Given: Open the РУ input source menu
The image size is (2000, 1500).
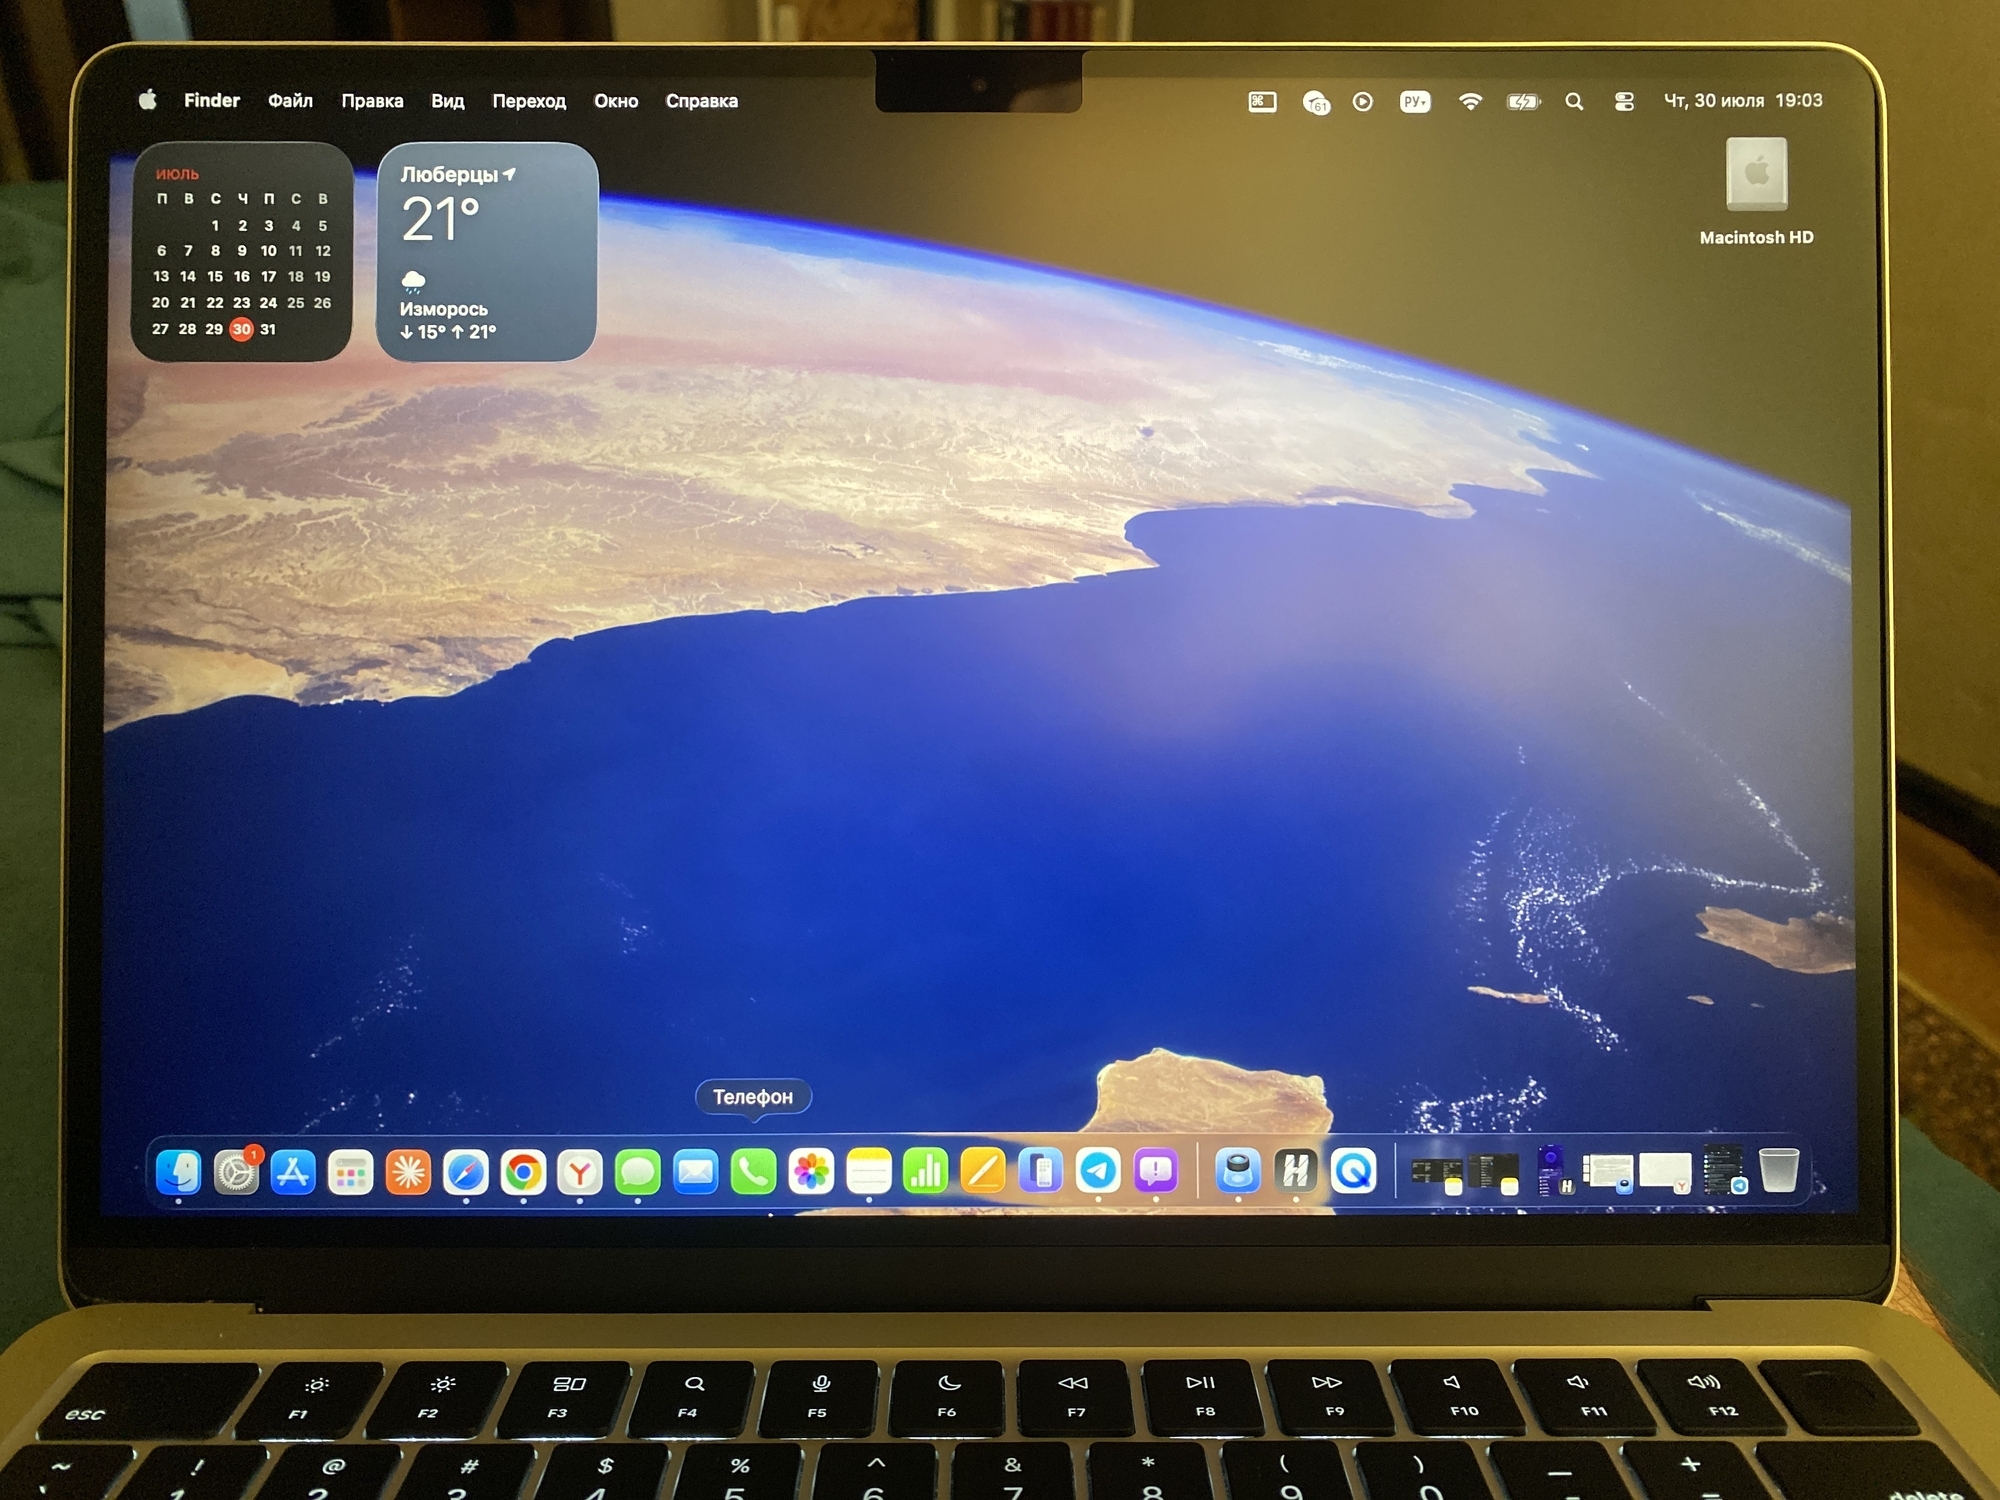Looking at the screenshot, I should point(1415,101).
